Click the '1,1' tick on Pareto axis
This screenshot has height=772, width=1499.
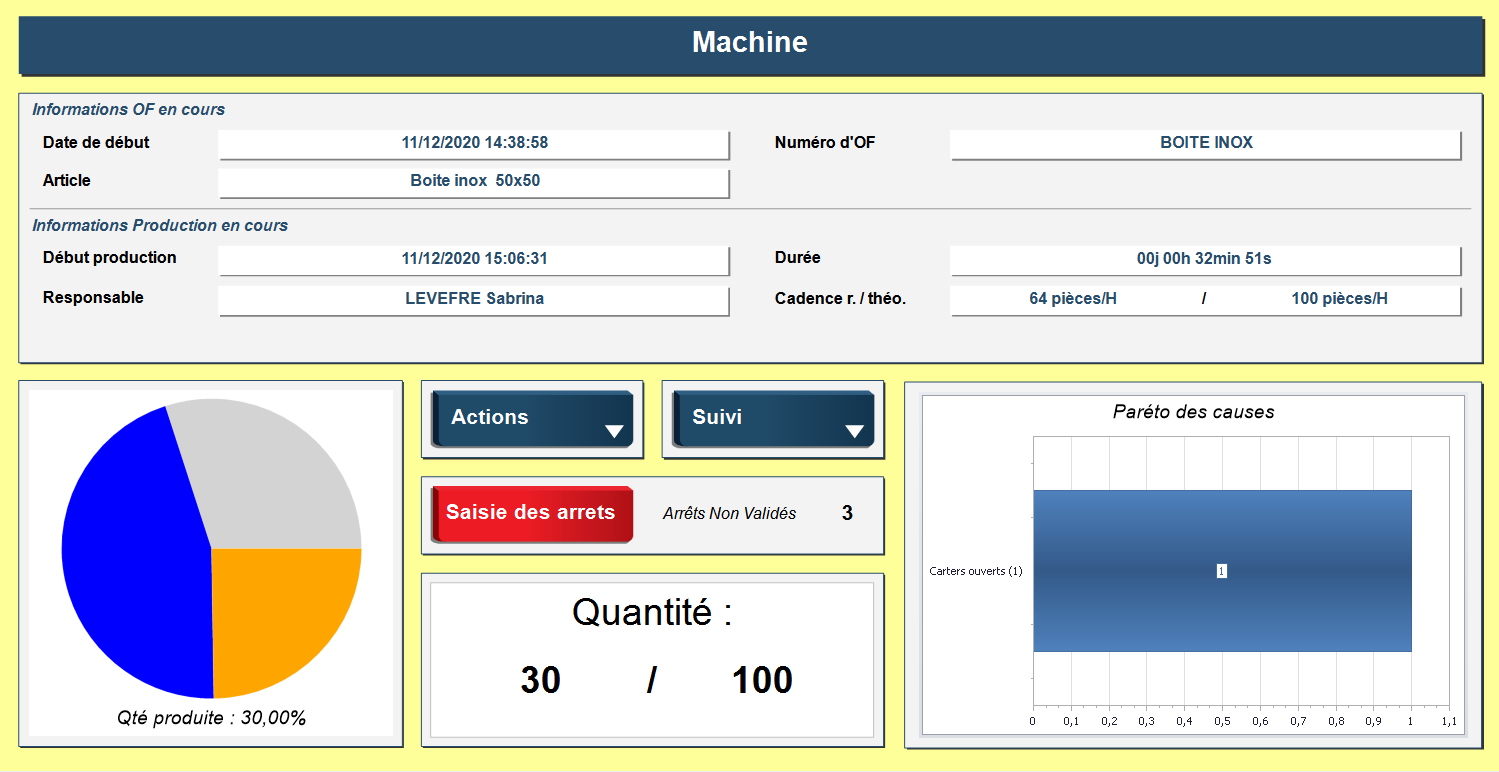[1449, 721]
